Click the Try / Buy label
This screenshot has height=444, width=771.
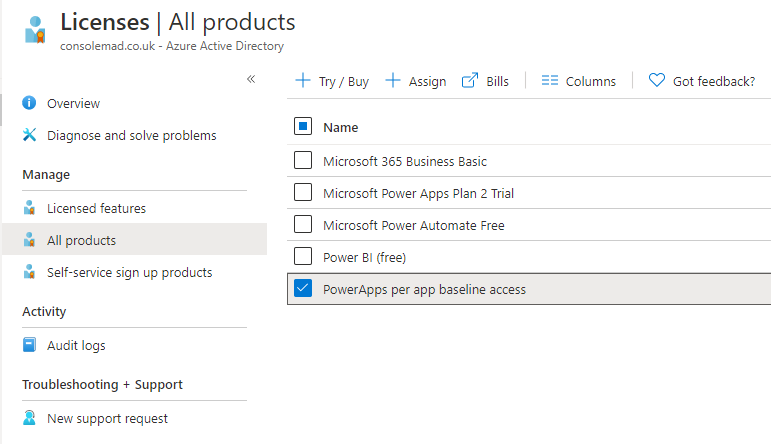[x=344, y=82]
